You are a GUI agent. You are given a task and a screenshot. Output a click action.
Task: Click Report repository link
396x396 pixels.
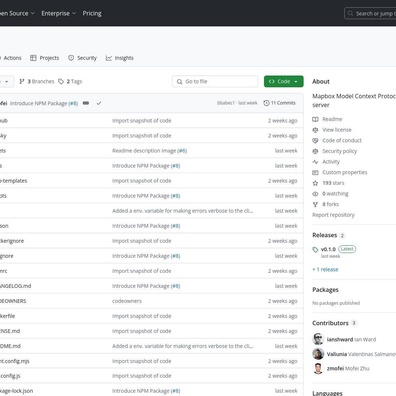click(333, 215)
